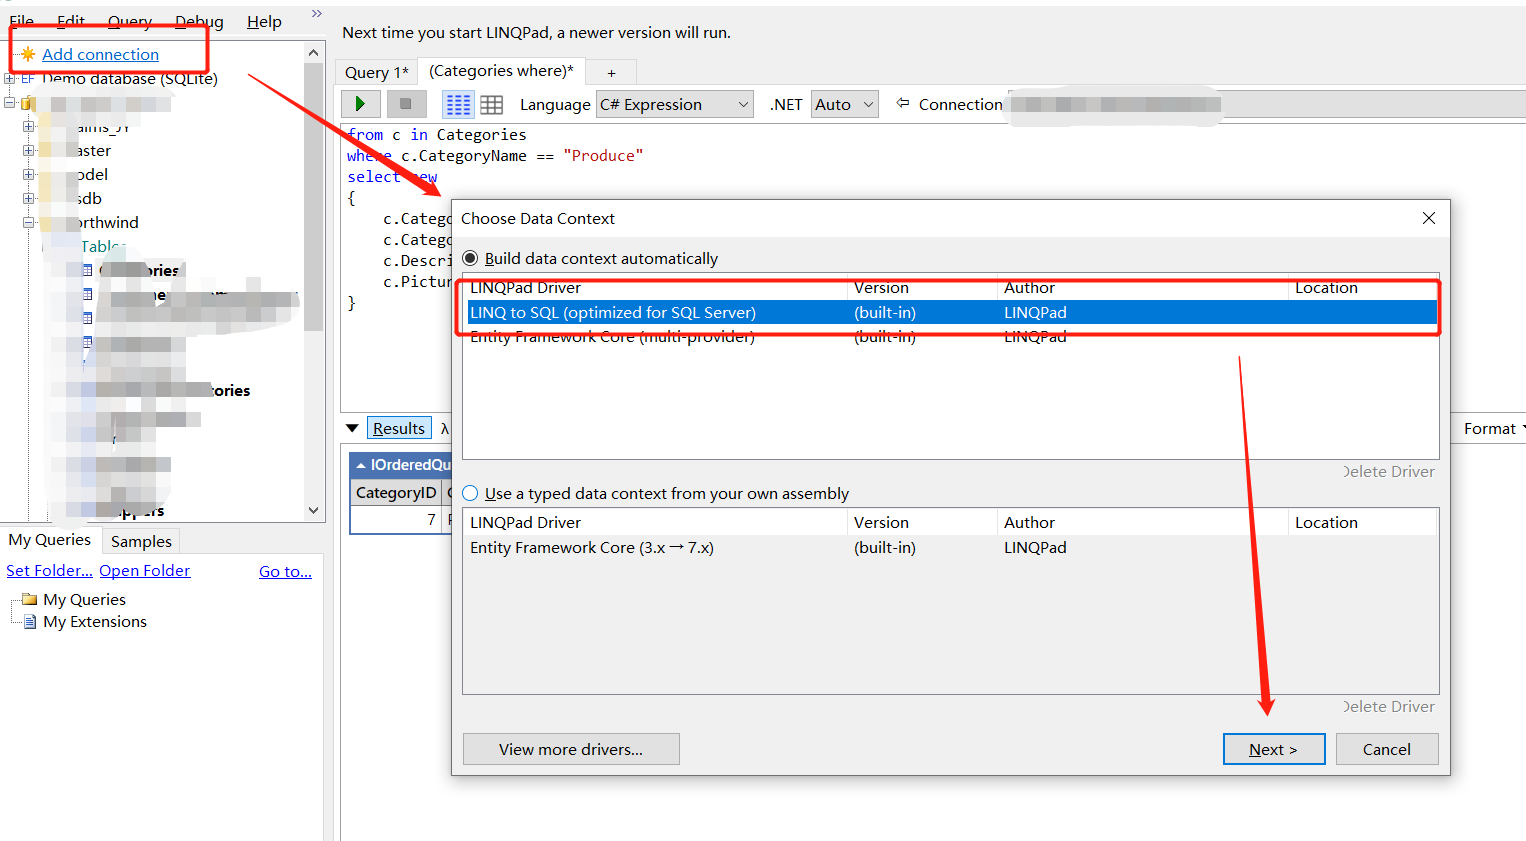The image size is (1526, 841).
Task: Click the down arrow of connection tree scrollbar
Action: [x=314, y=510]
